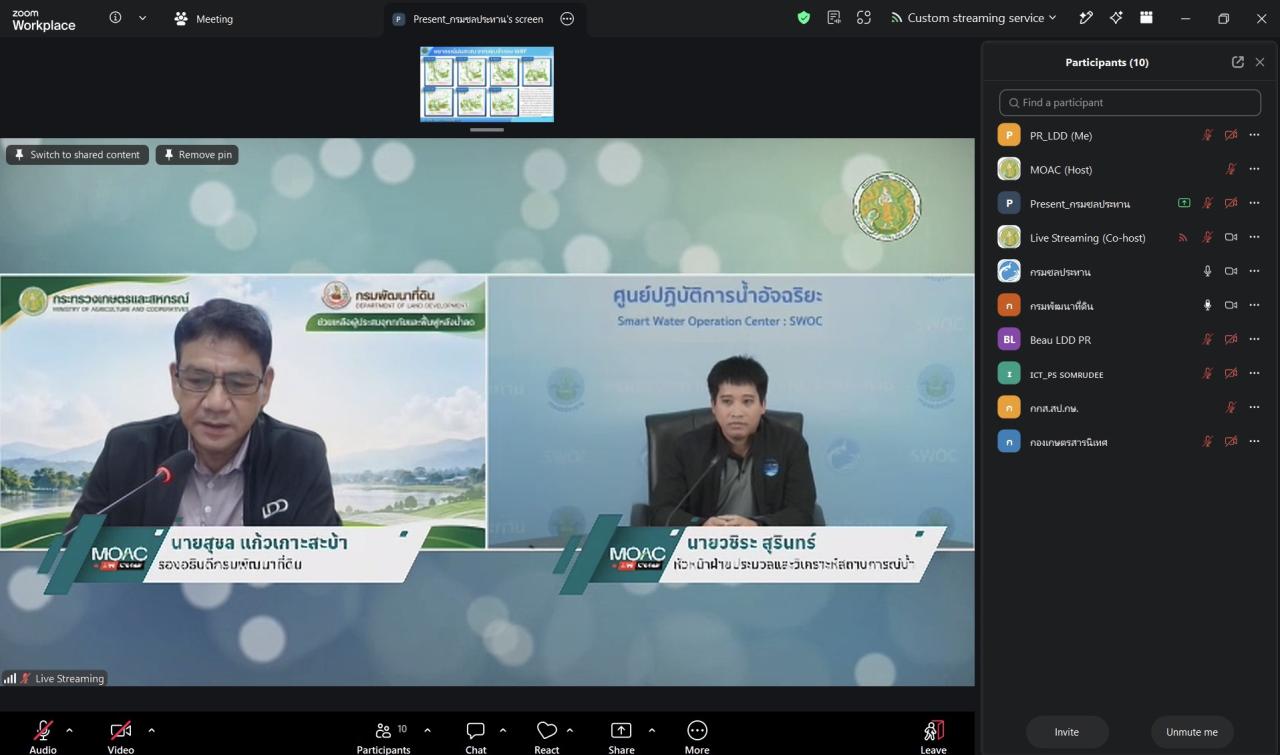Click the AI Companion sparkle icon
This screenshot has width=1280, height=755.
1116,18
